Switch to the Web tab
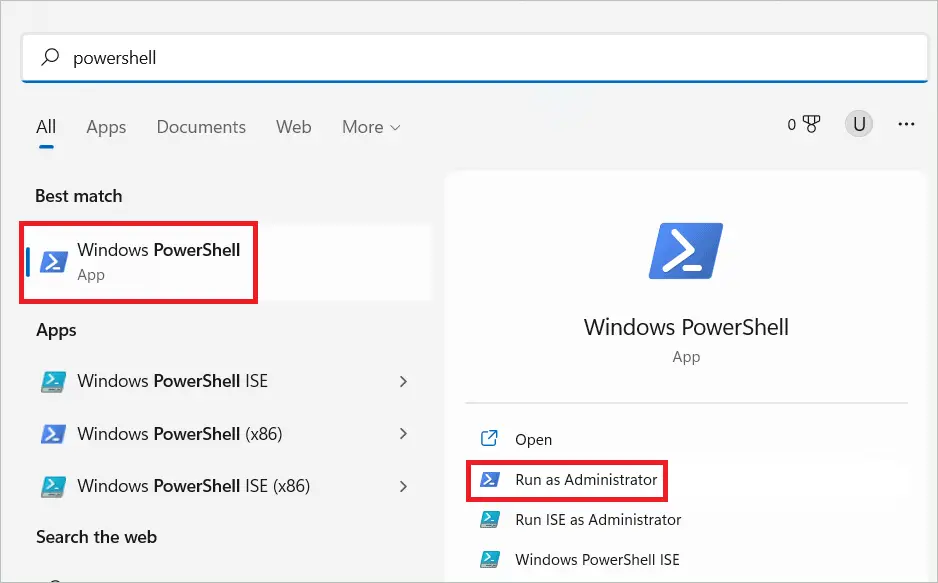 pos(293,127)
